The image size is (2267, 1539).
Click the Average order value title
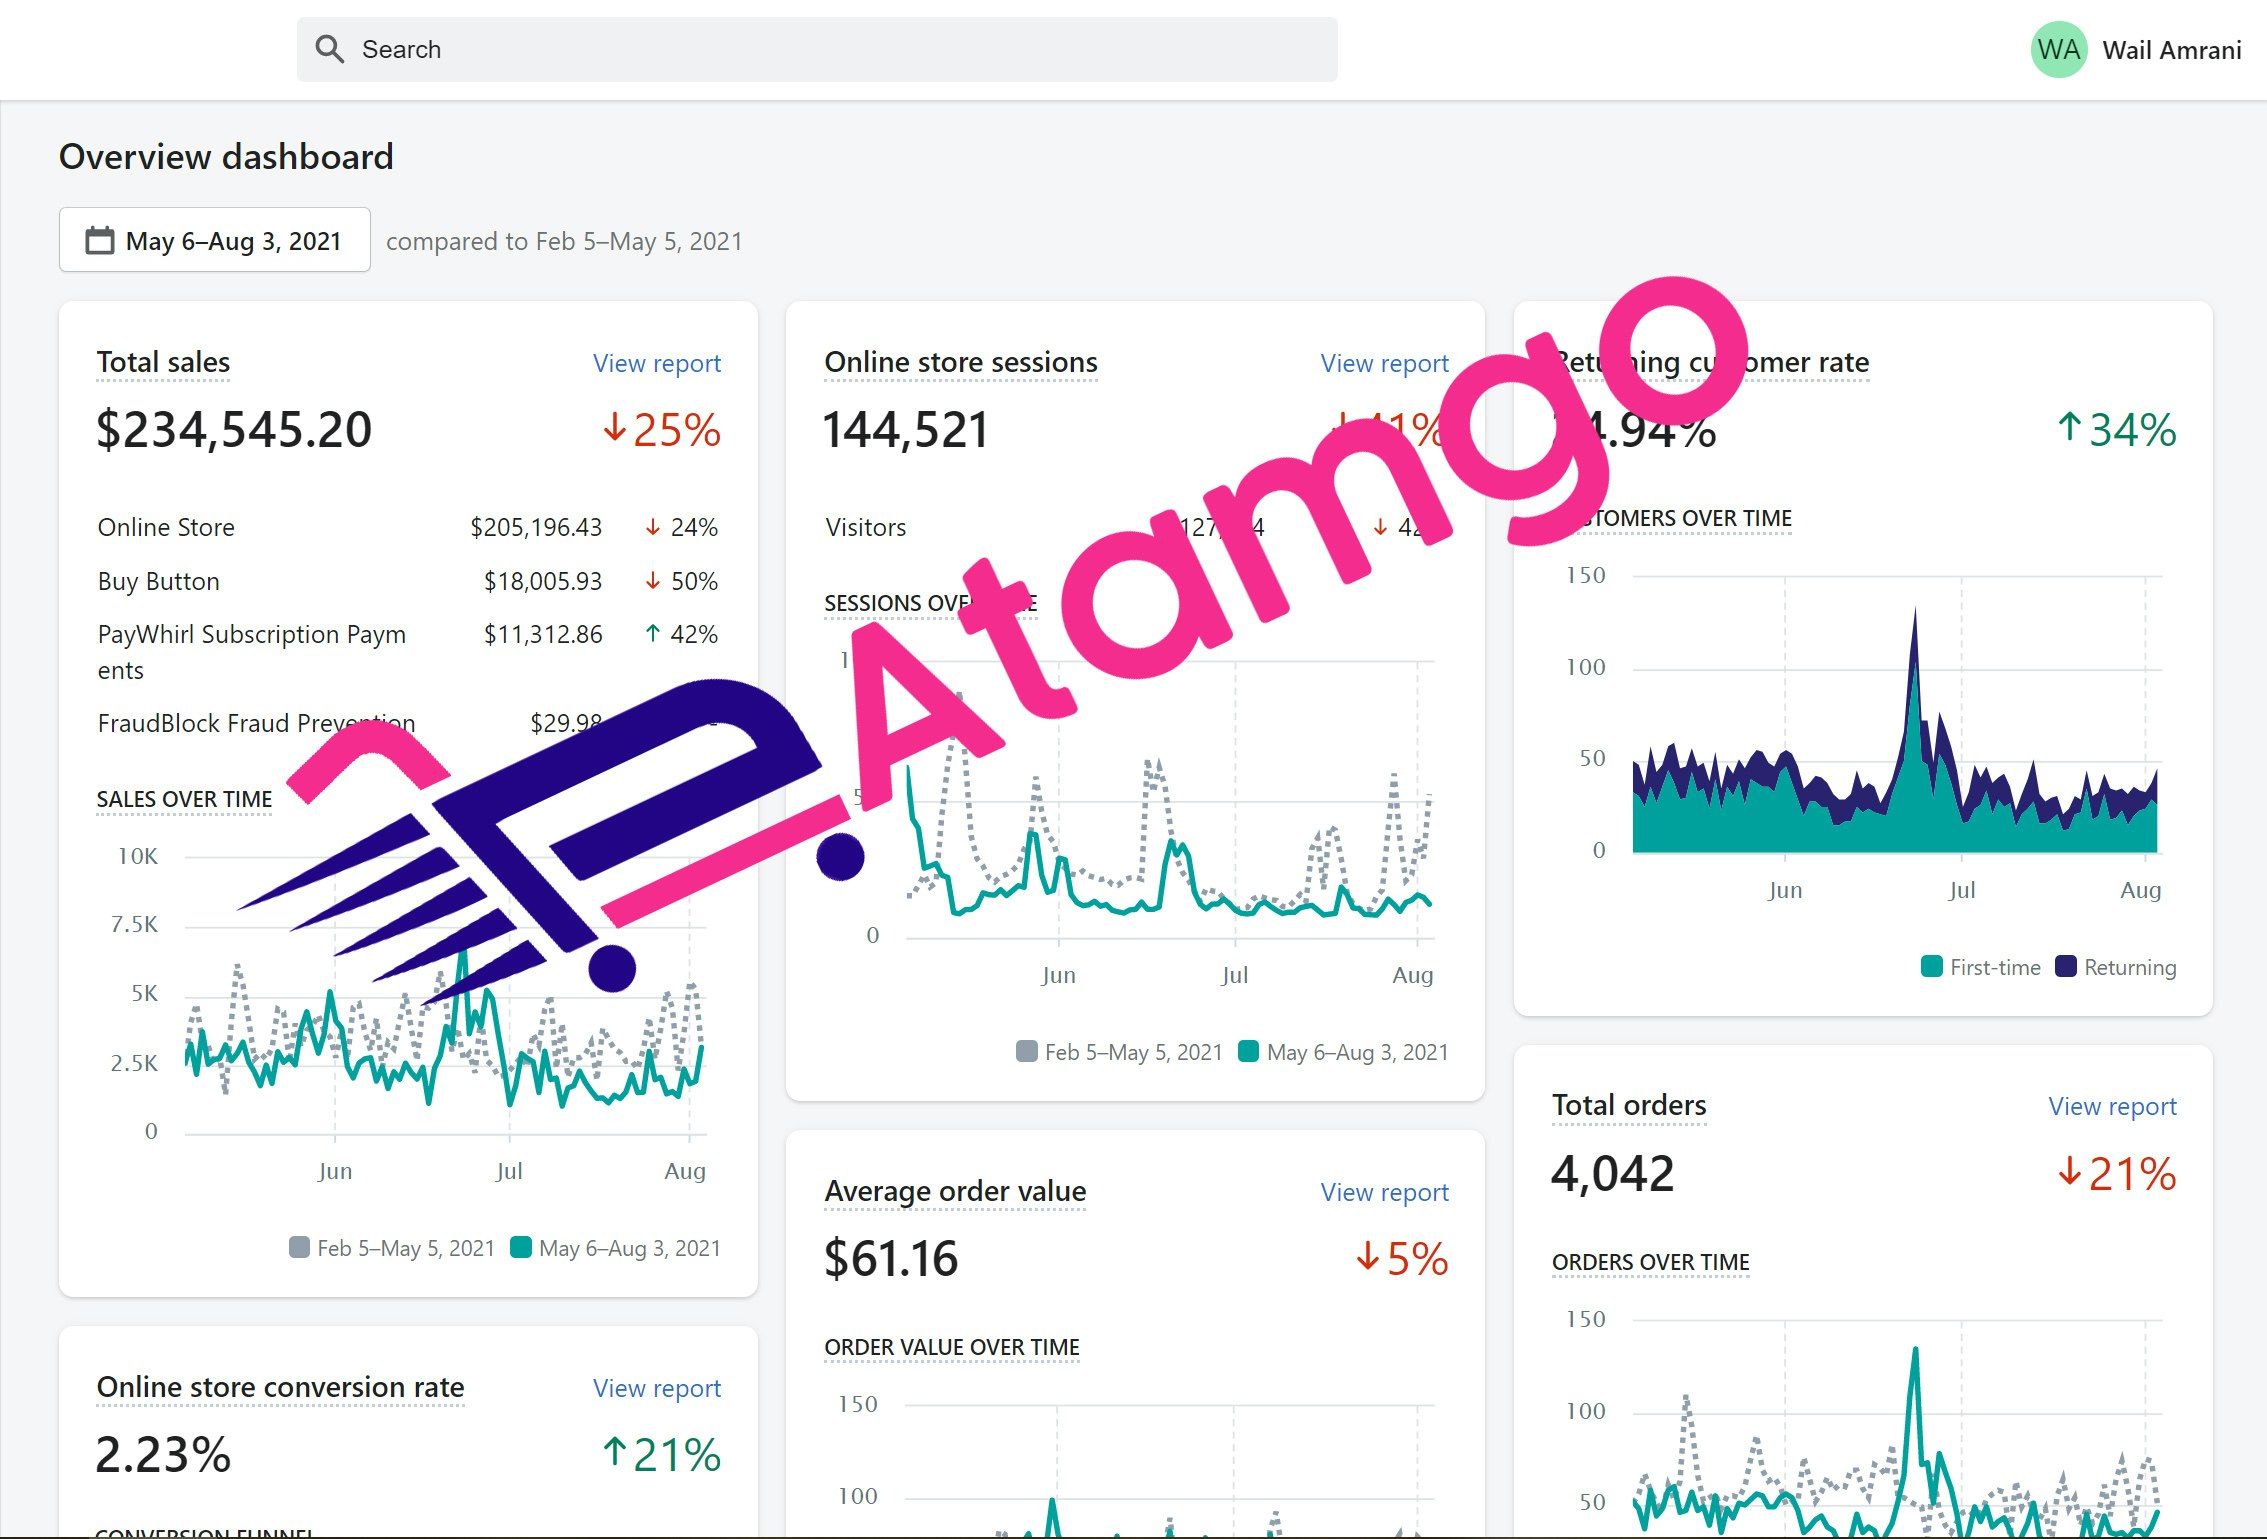pyautogui.click(x=955, y=1191)
